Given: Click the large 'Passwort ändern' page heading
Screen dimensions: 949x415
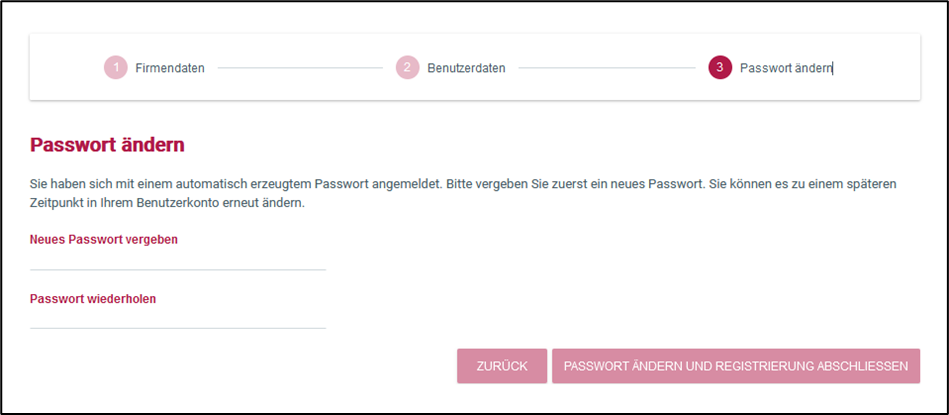Looking at the screenshot, I should point(107,145).
